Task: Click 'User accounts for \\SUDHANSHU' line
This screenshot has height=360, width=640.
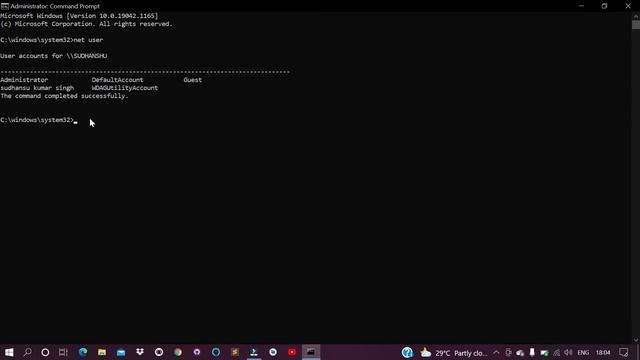Action: pos(53,56)
